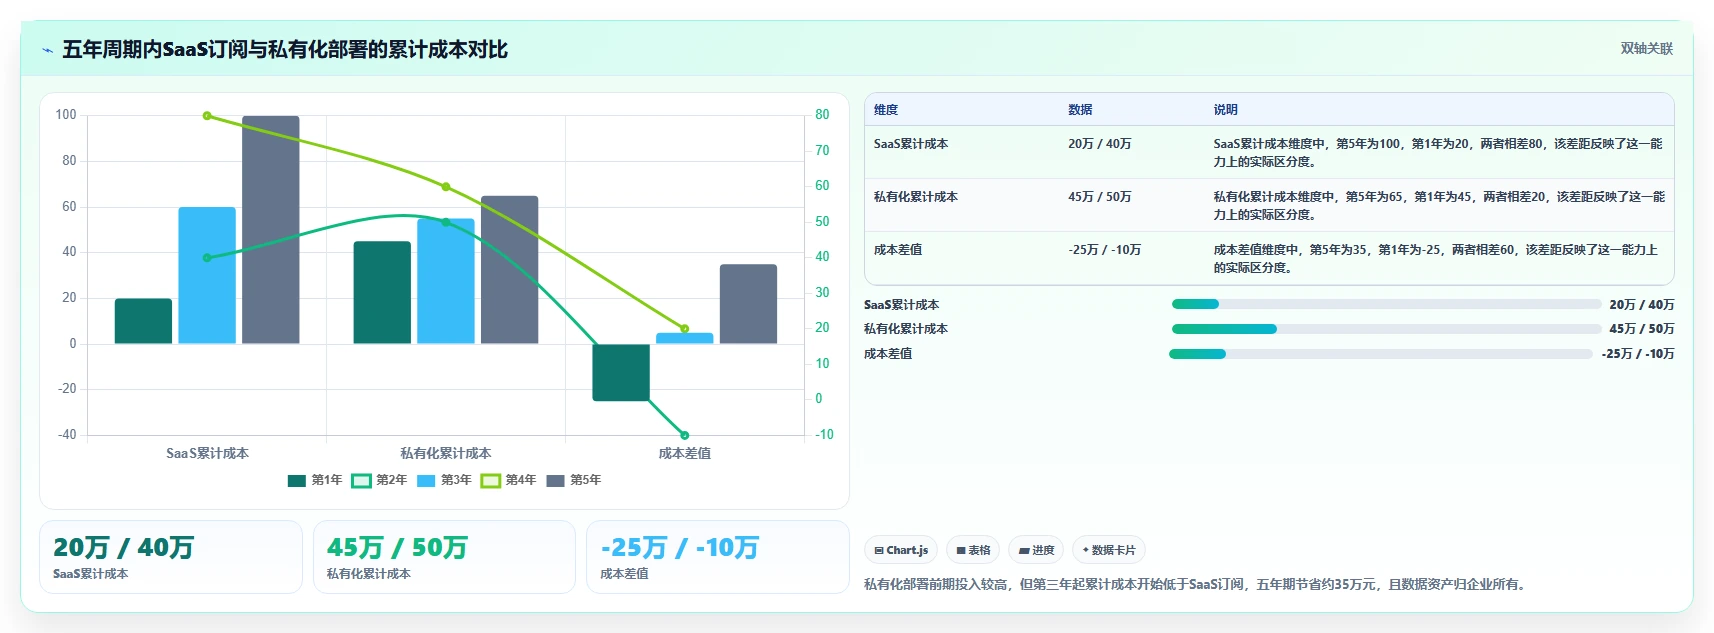Click the 第3年 bar for SaaS累计成本

[x=207, y=275]
